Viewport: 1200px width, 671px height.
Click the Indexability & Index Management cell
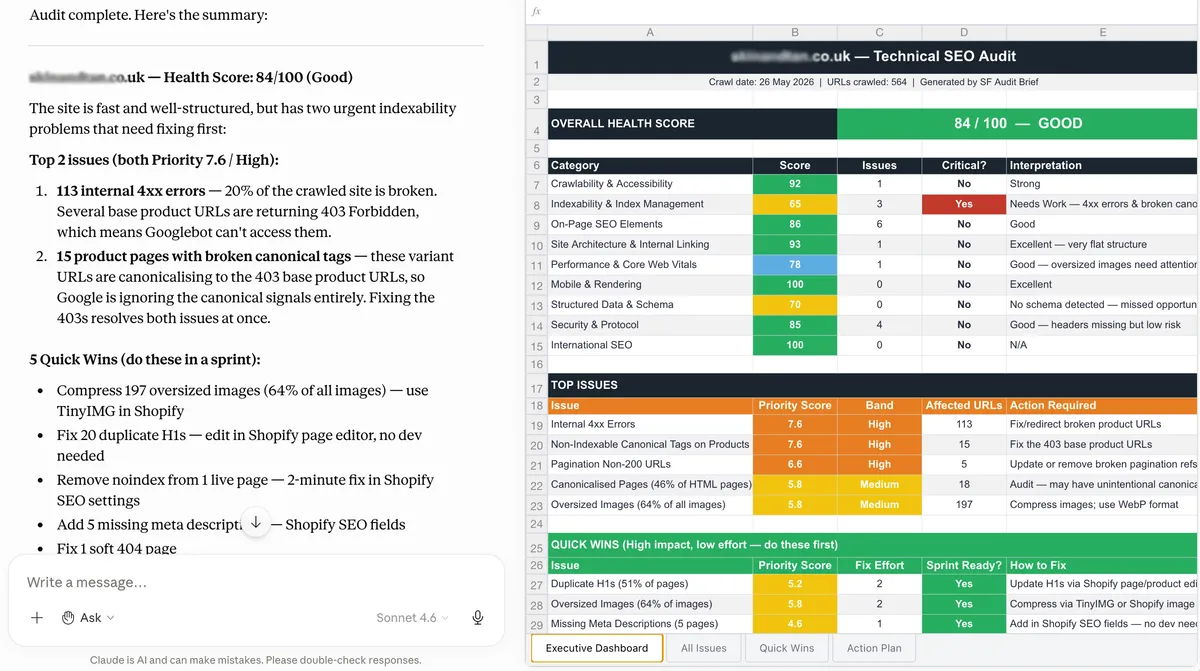pyautogui.click(x=650, y=204)
